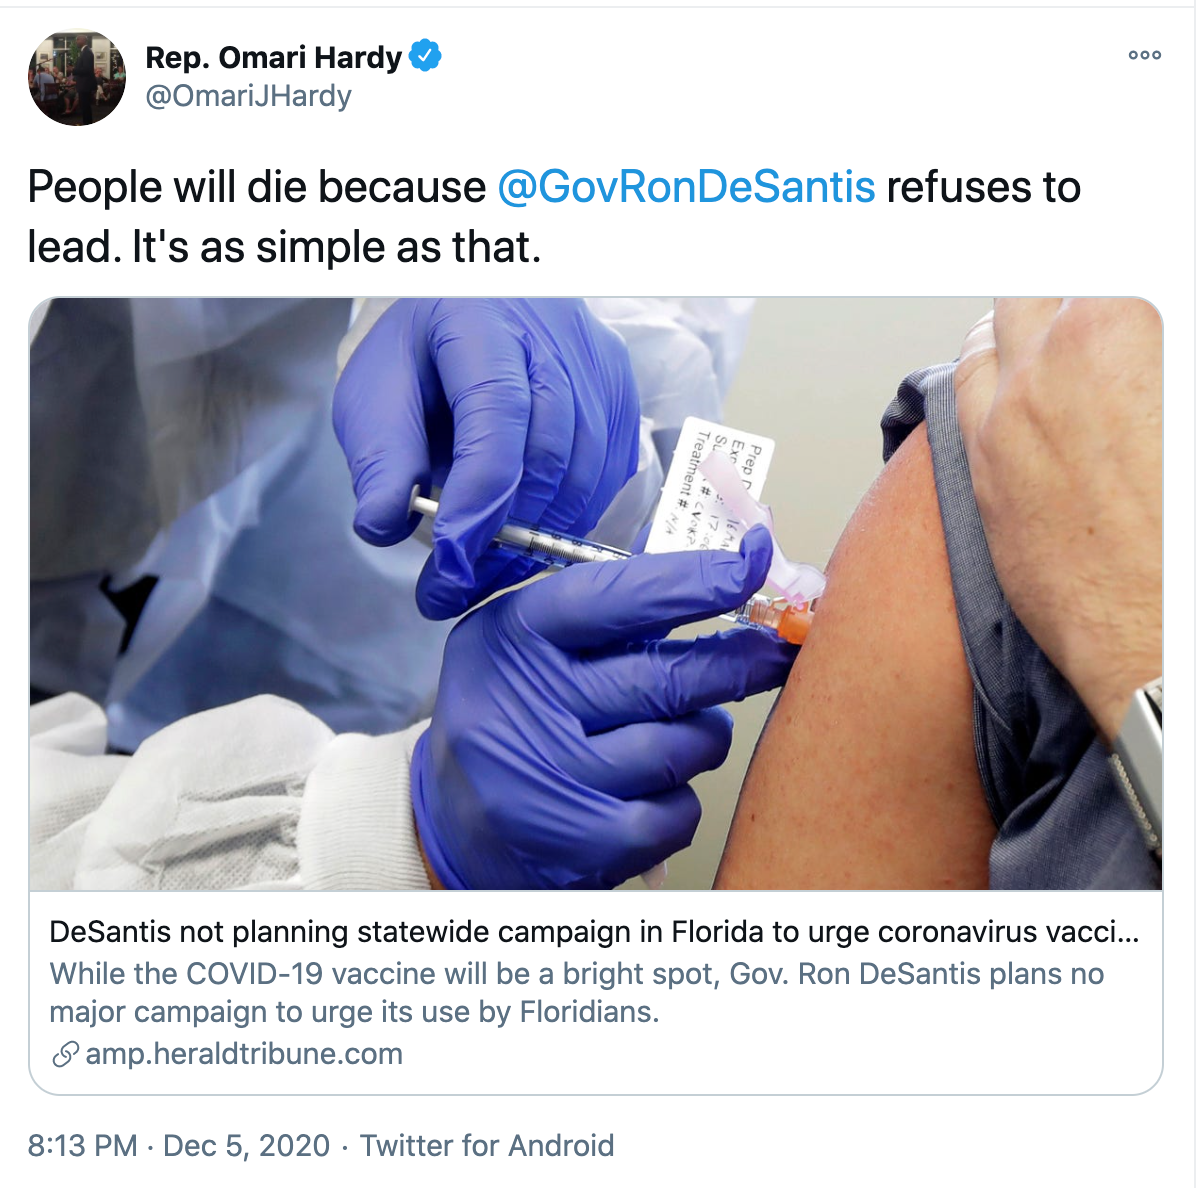Visit the @OmariJHardy handle
The image size is (1198, 1188).
click(x=248, y=96)
